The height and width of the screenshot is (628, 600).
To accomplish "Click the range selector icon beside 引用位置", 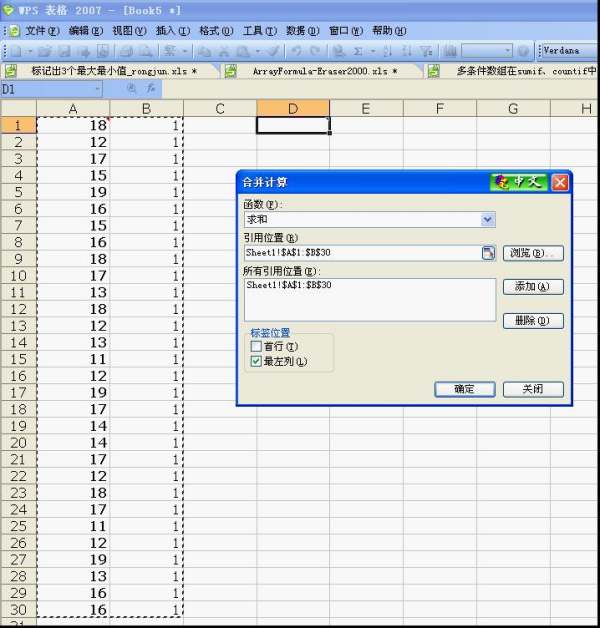I will pyautogui.click(x=488, y=253).
